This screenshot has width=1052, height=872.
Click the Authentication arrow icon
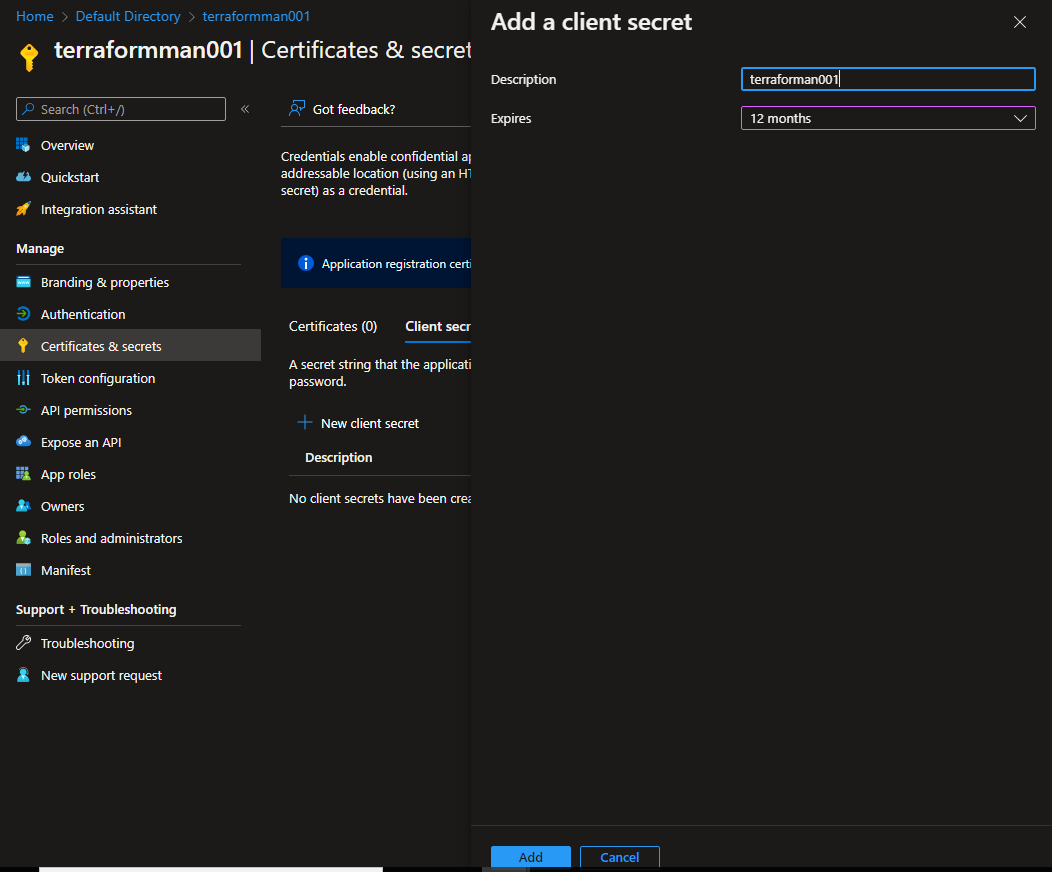point(23,314)
